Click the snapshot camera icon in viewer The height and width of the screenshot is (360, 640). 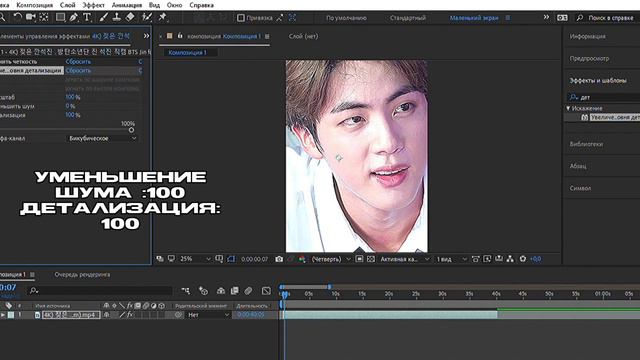[x=279, y=259]
